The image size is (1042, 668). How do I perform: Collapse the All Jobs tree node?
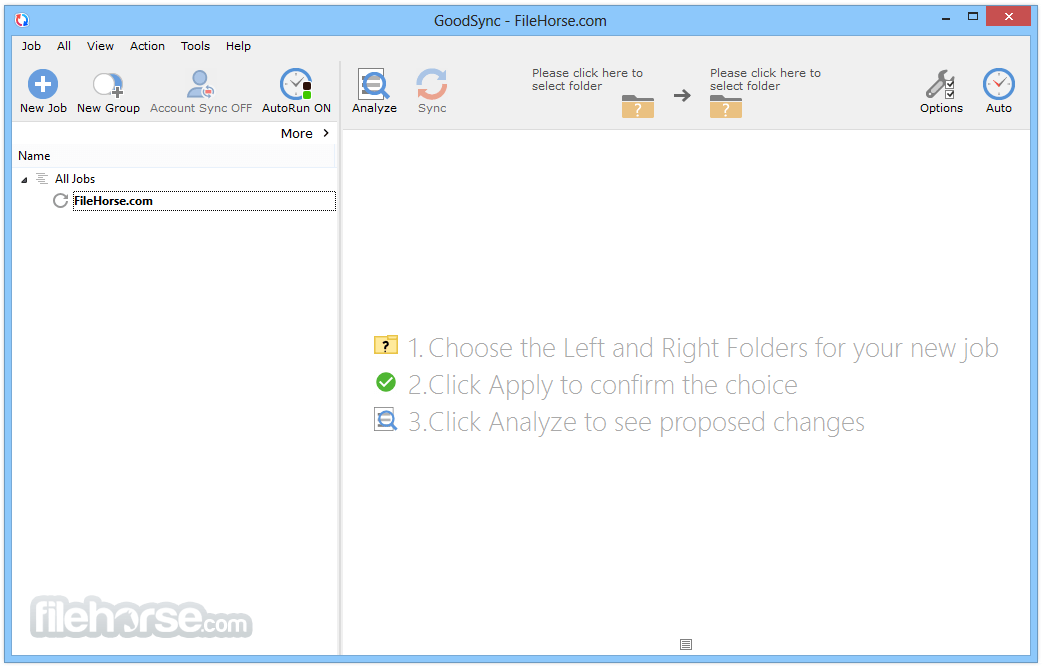tap(24, 179)
